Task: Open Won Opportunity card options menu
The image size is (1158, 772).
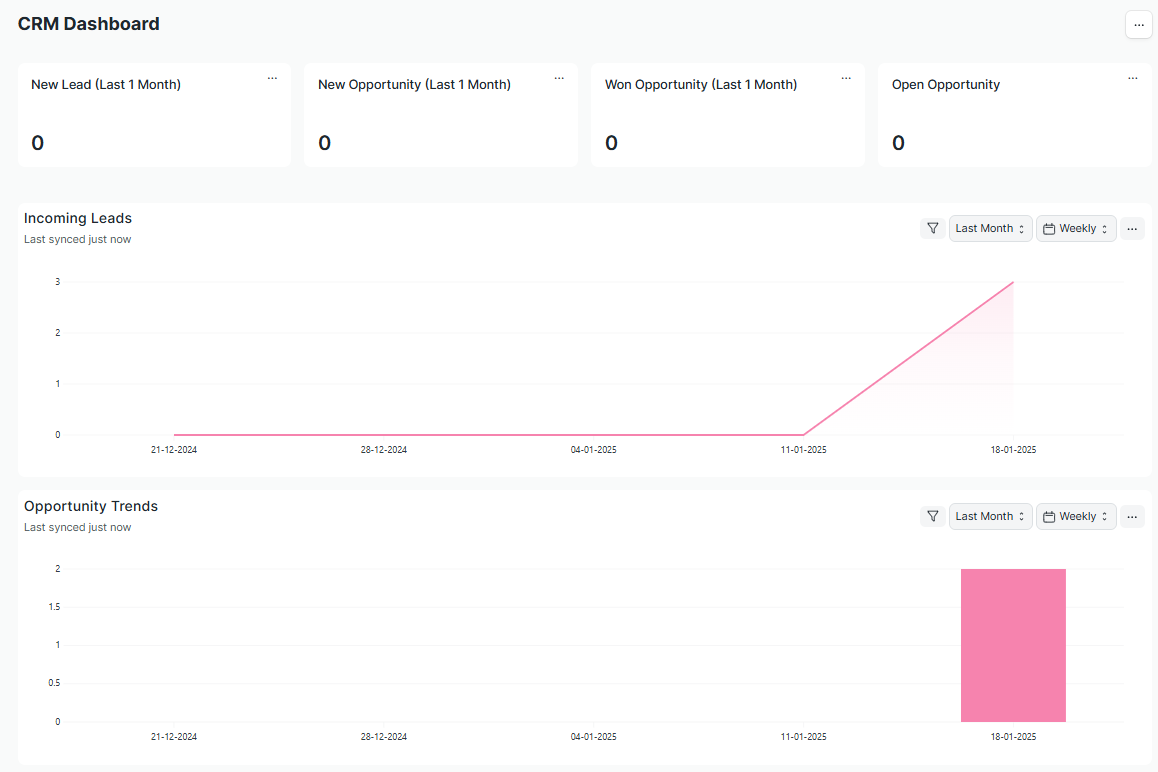Action: [846, 78]
